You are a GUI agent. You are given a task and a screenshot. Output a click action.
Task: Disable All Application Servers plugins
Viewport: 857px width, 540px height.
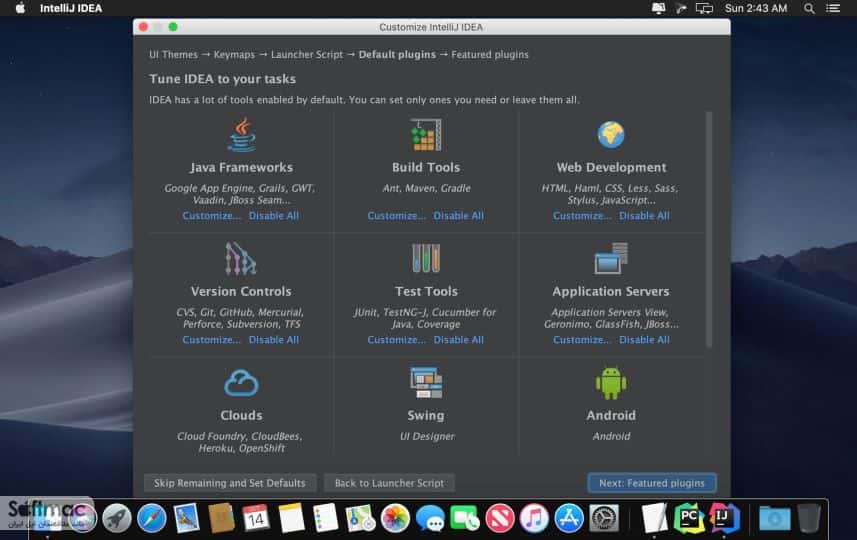644,339
